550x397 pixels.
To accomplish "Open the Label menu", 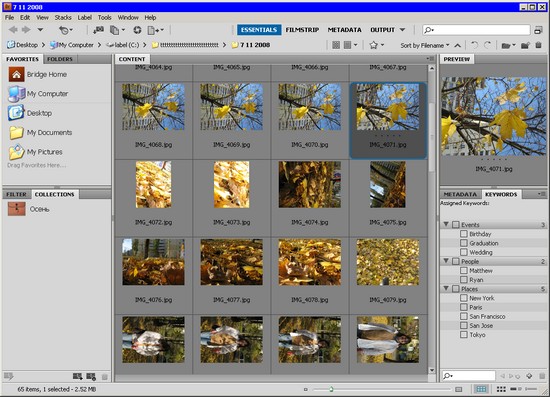I will [x=85, y=17].
